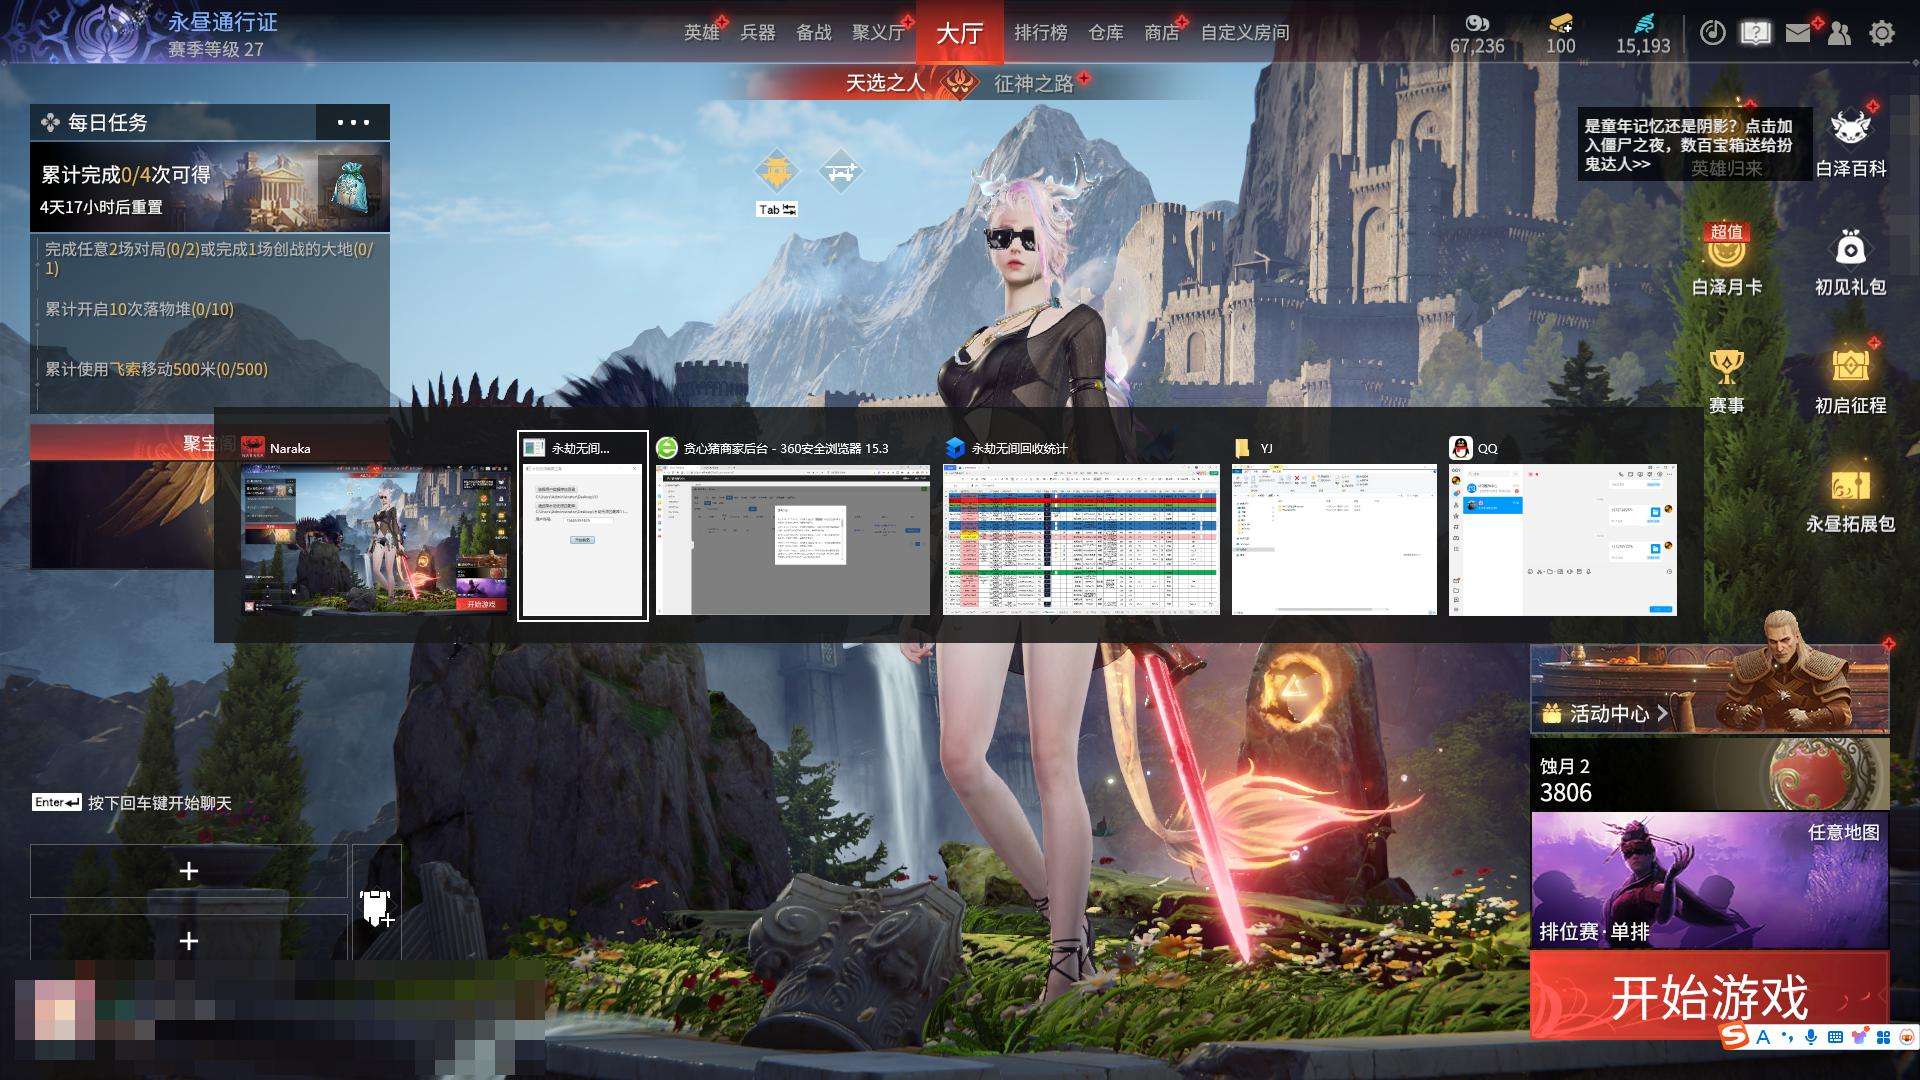Click the weapon hexagon icon beside hero icon
The height and width of the screenshot is (1080, 1920).
(840, 172)
